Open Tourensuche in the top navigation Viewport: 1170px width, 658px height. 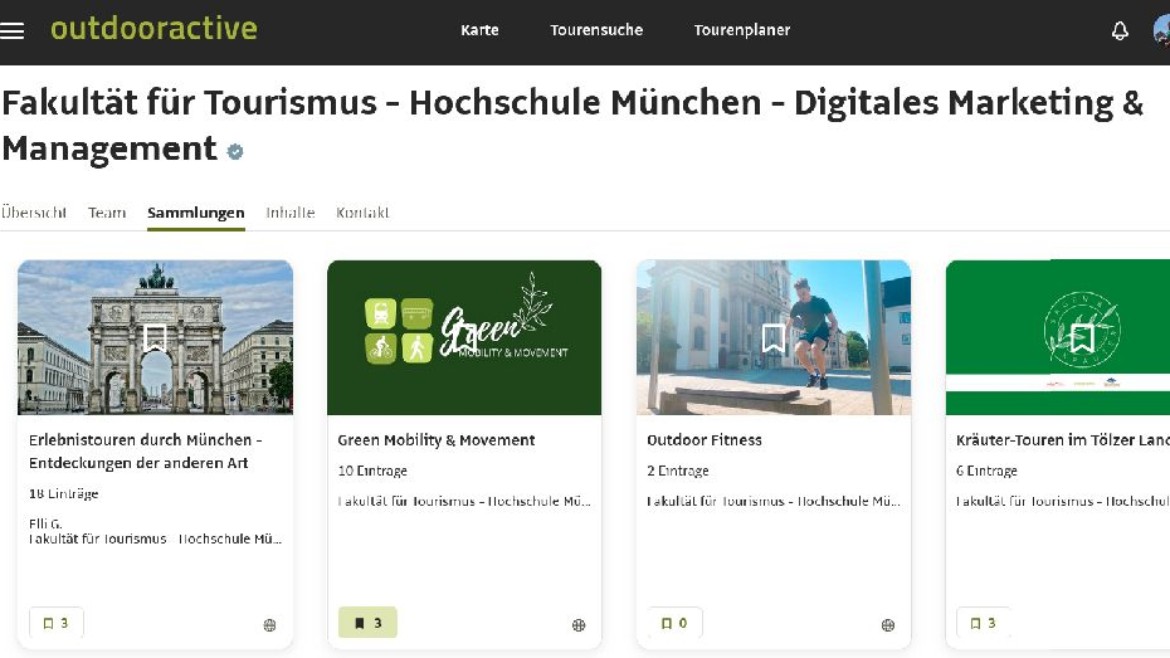596,30
